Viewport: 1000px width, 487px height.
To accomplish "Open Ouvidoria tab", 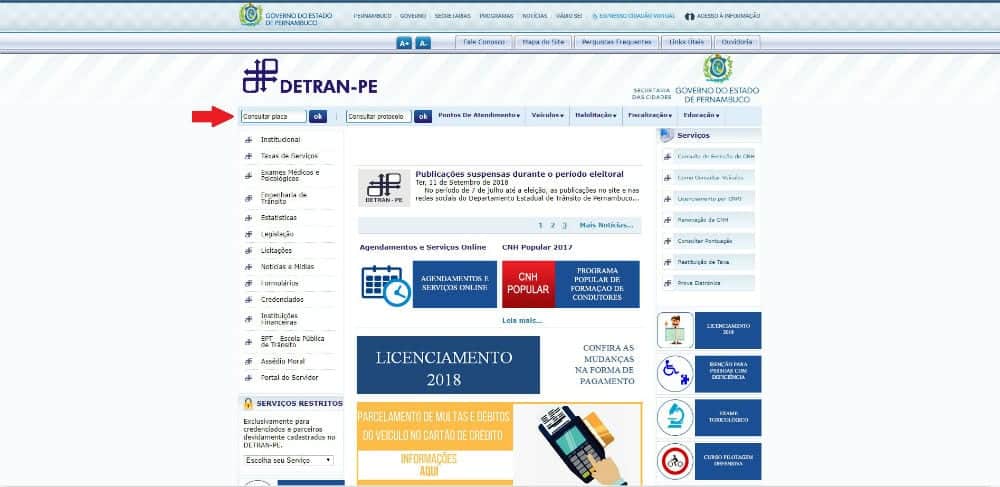I will (x=737, y=42).
